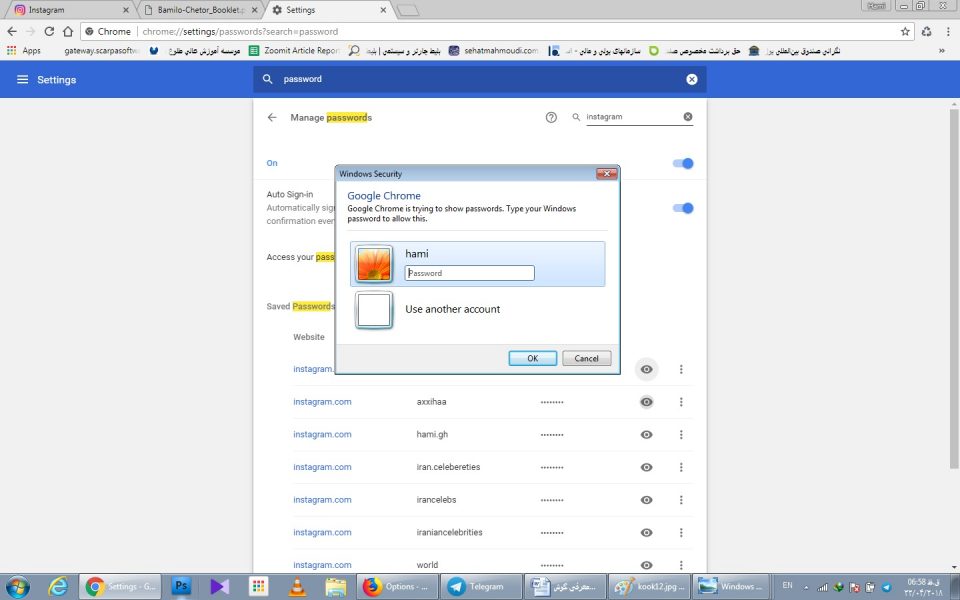The width and height of the screenshot is (960, 600).
Task: Open the Settings hamburger menu
Action: 22,80
